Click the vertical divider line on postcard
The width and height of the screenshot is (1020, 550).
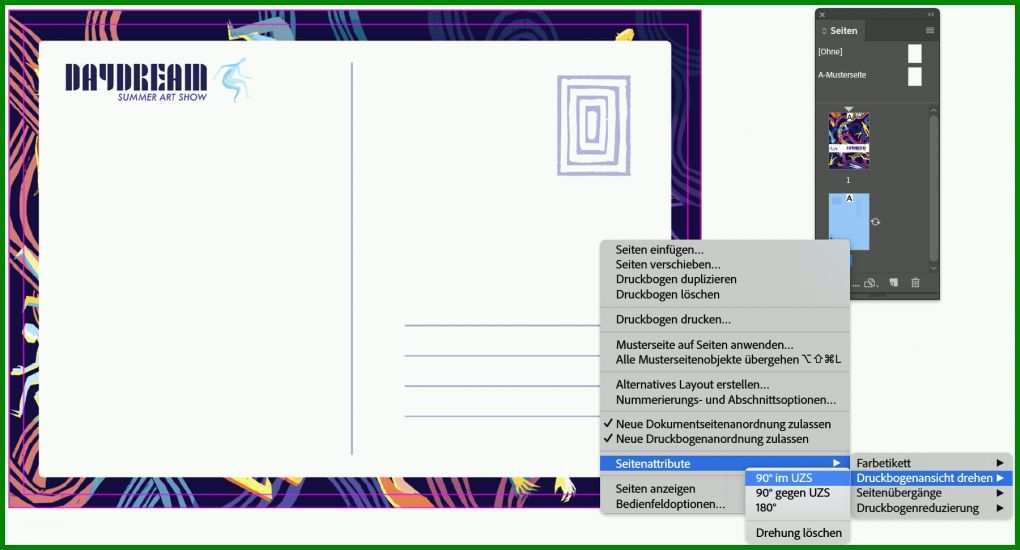click(x=352, y=258)
